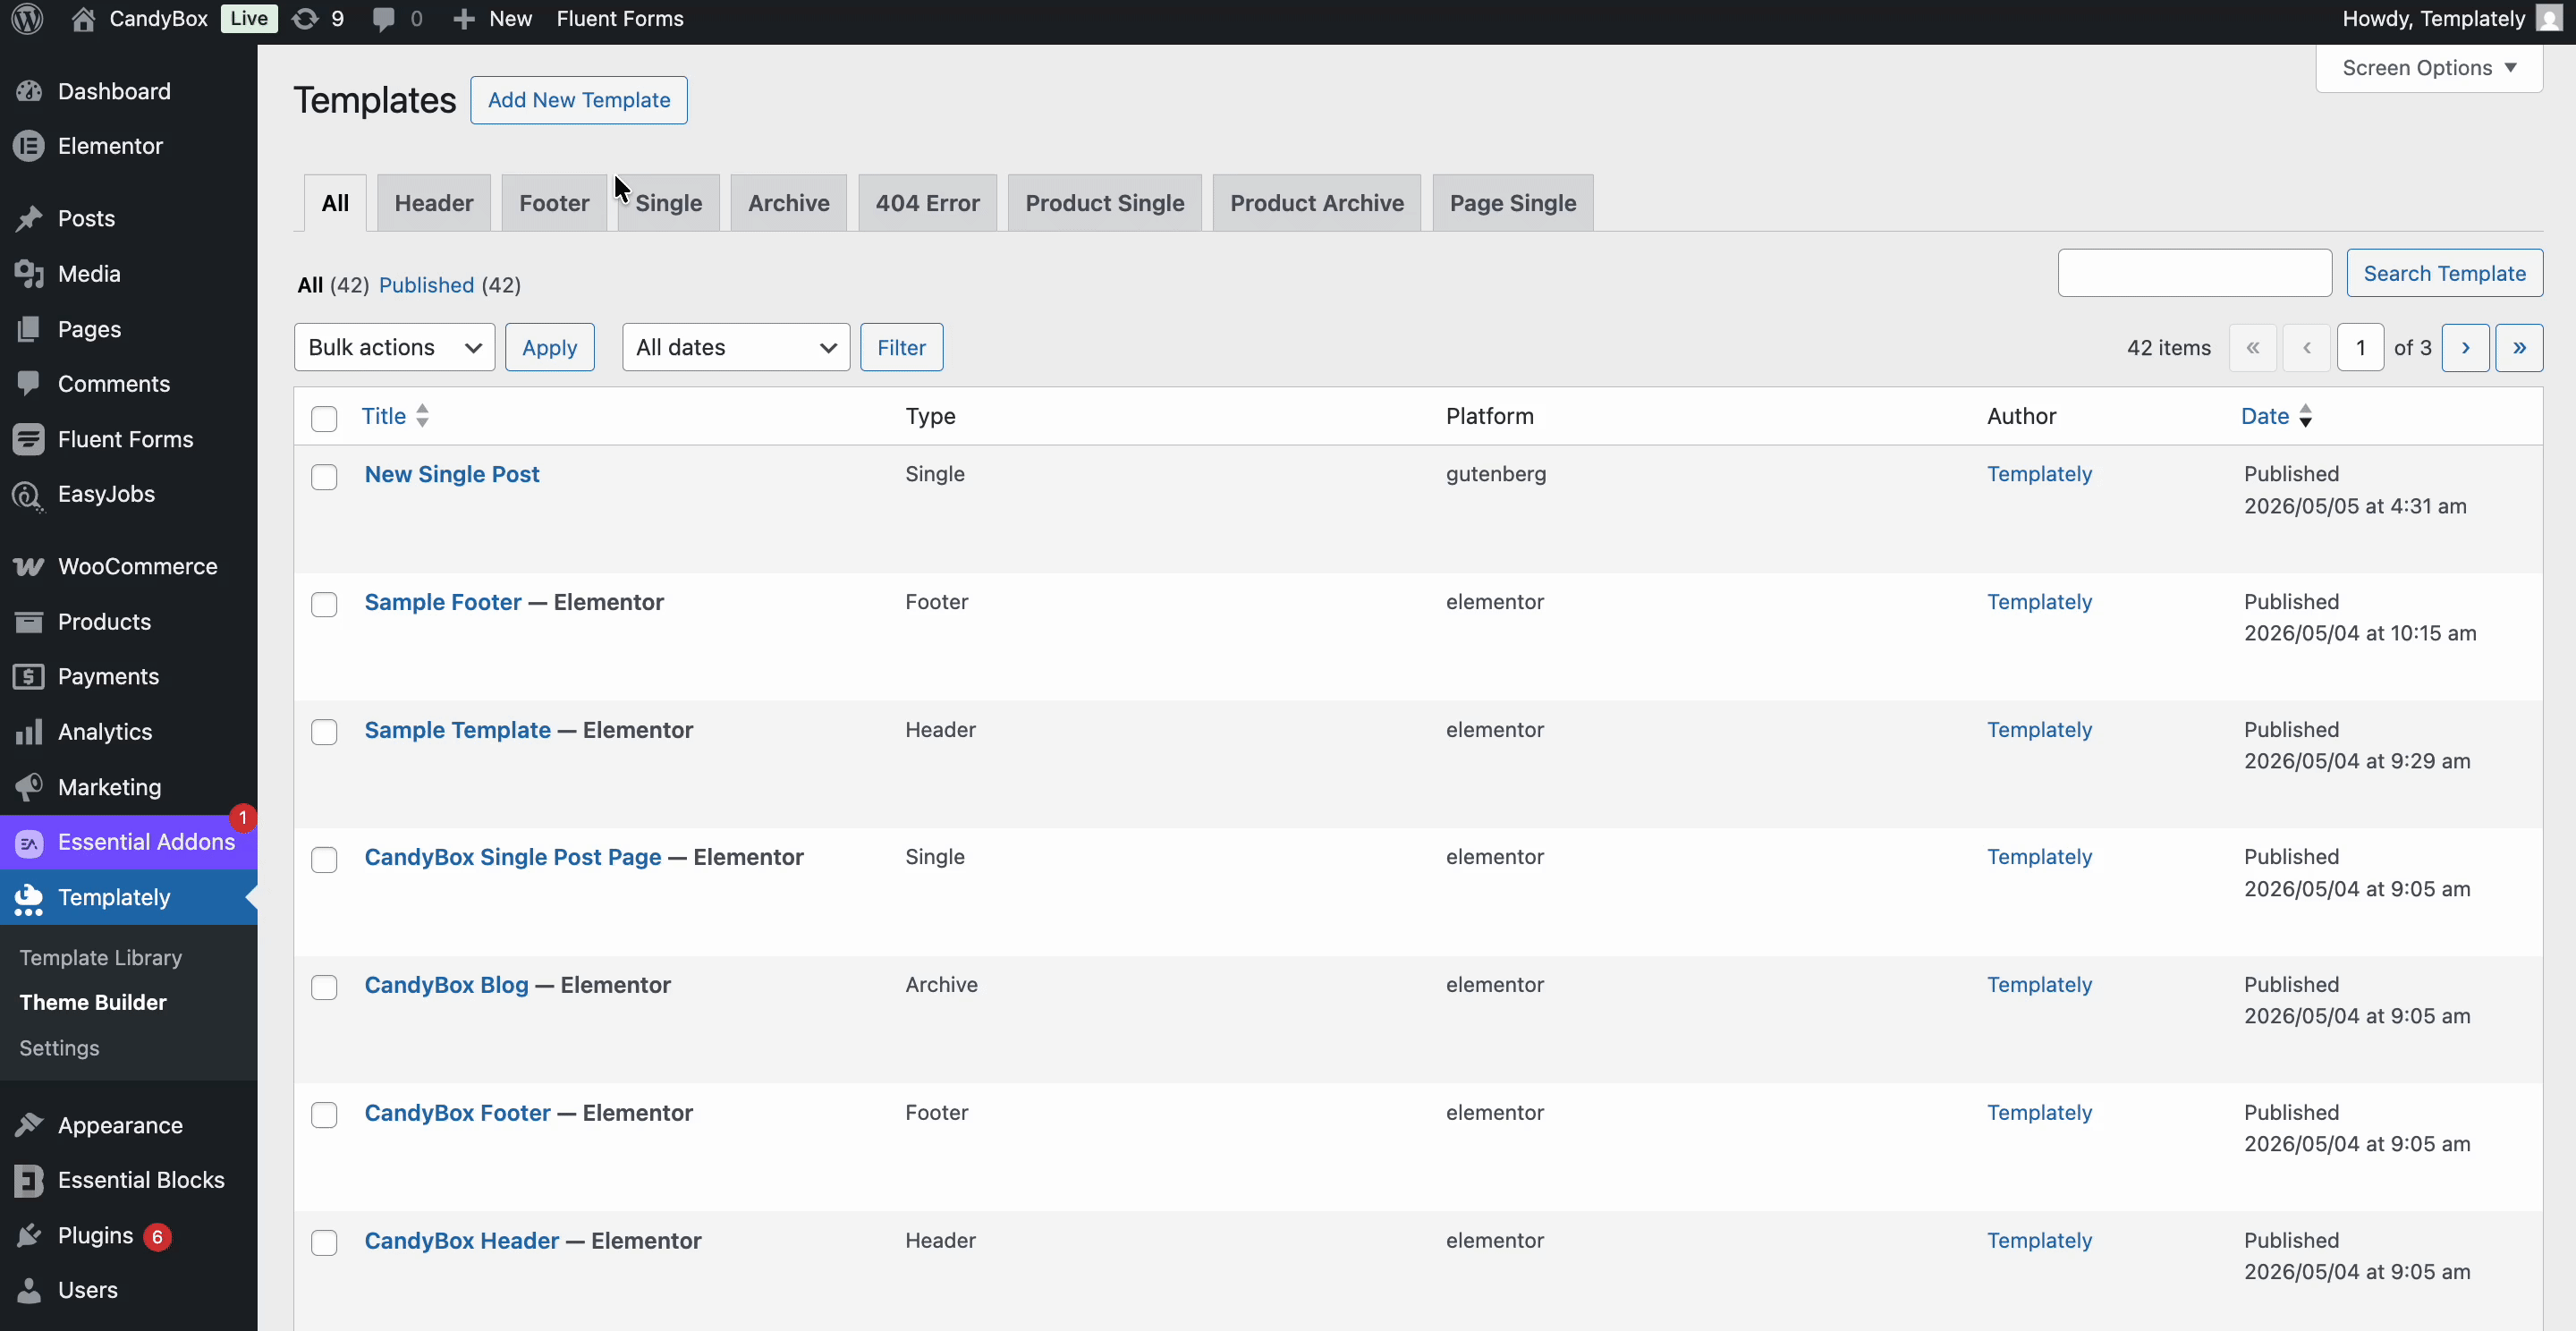Click the template search input field
This screenshot has width=2576, height=1331.
coord(2194,273)
